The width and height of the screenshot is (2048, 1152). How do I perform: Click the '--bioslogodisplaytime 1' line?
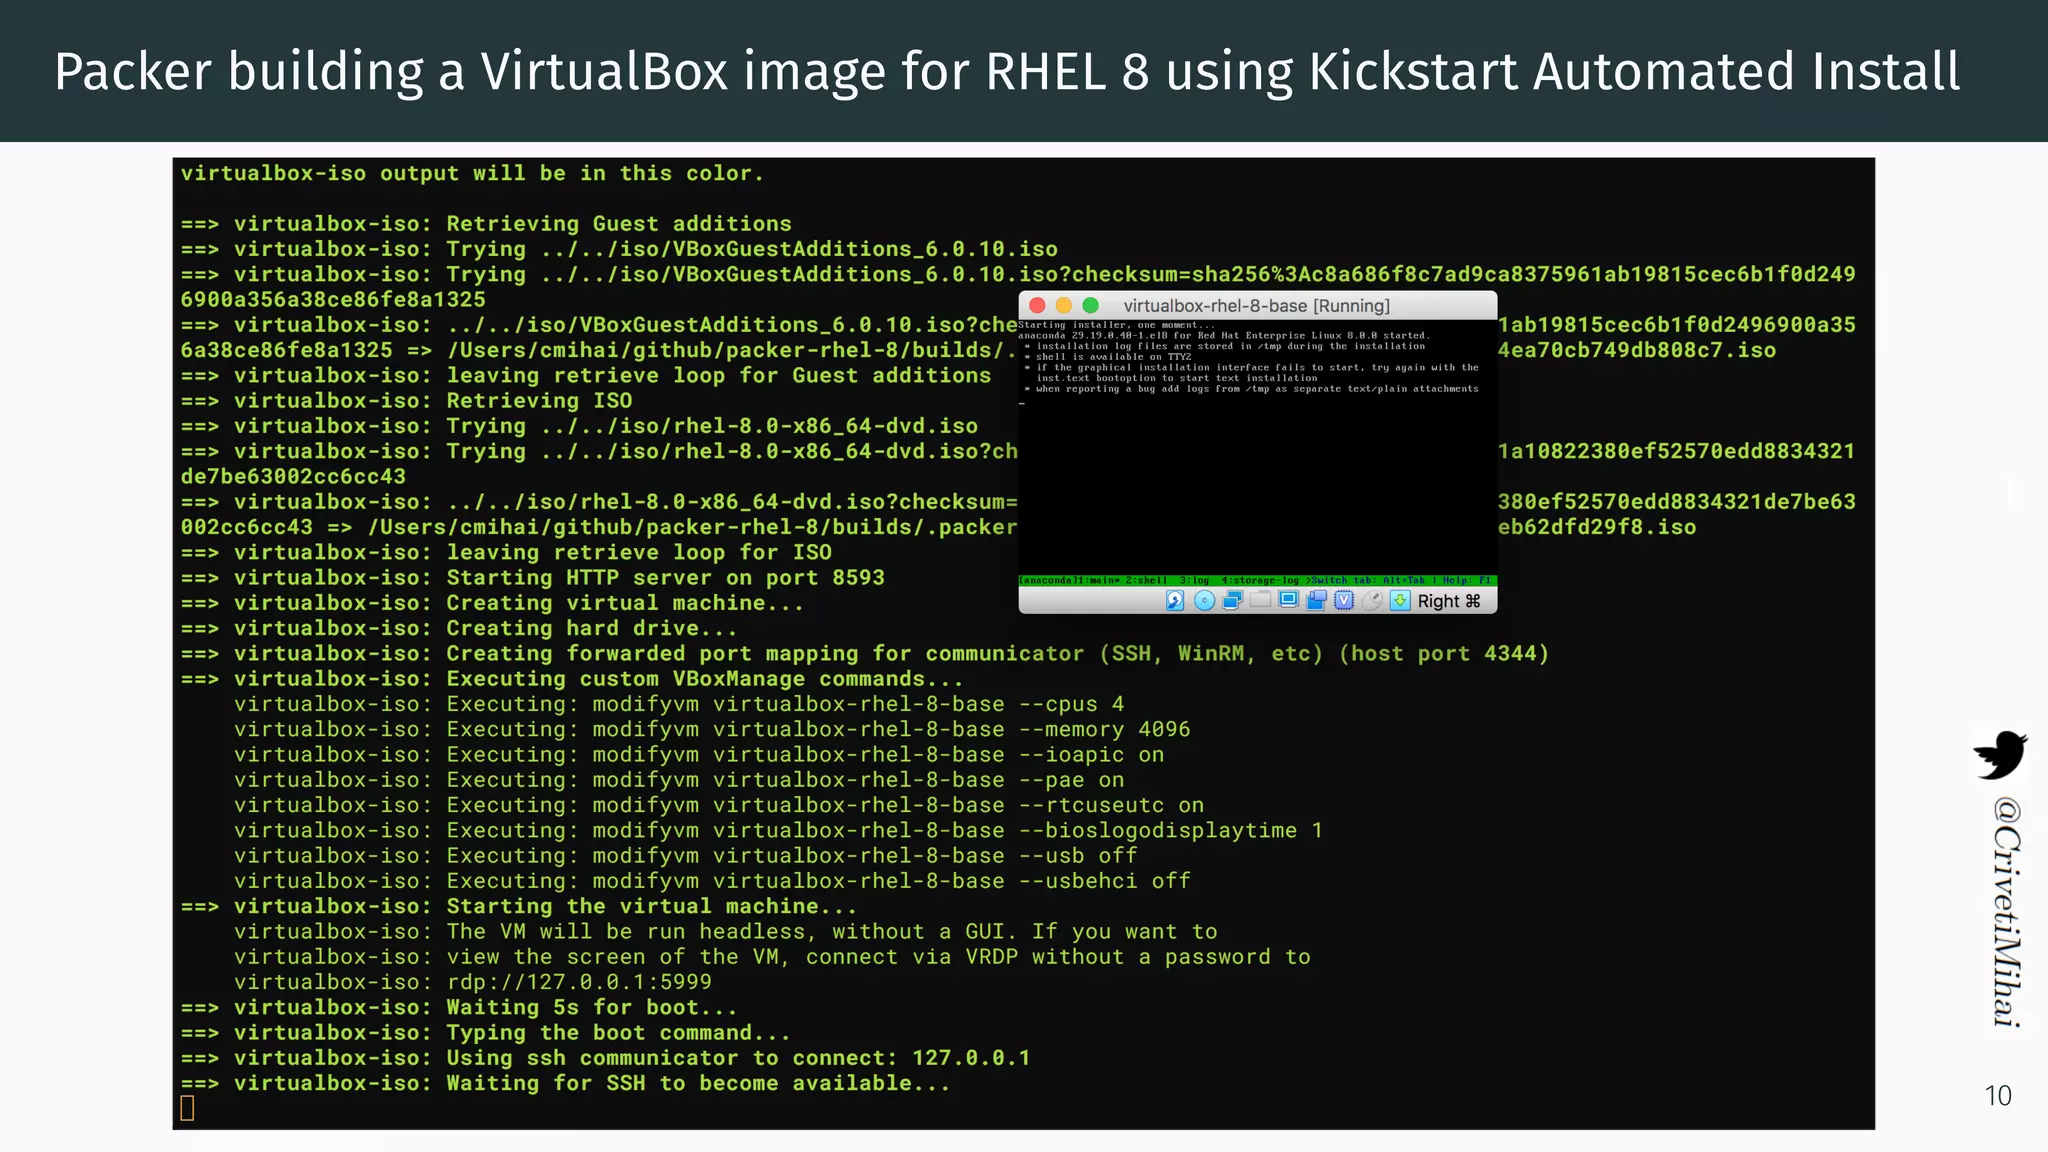(778, 830)
